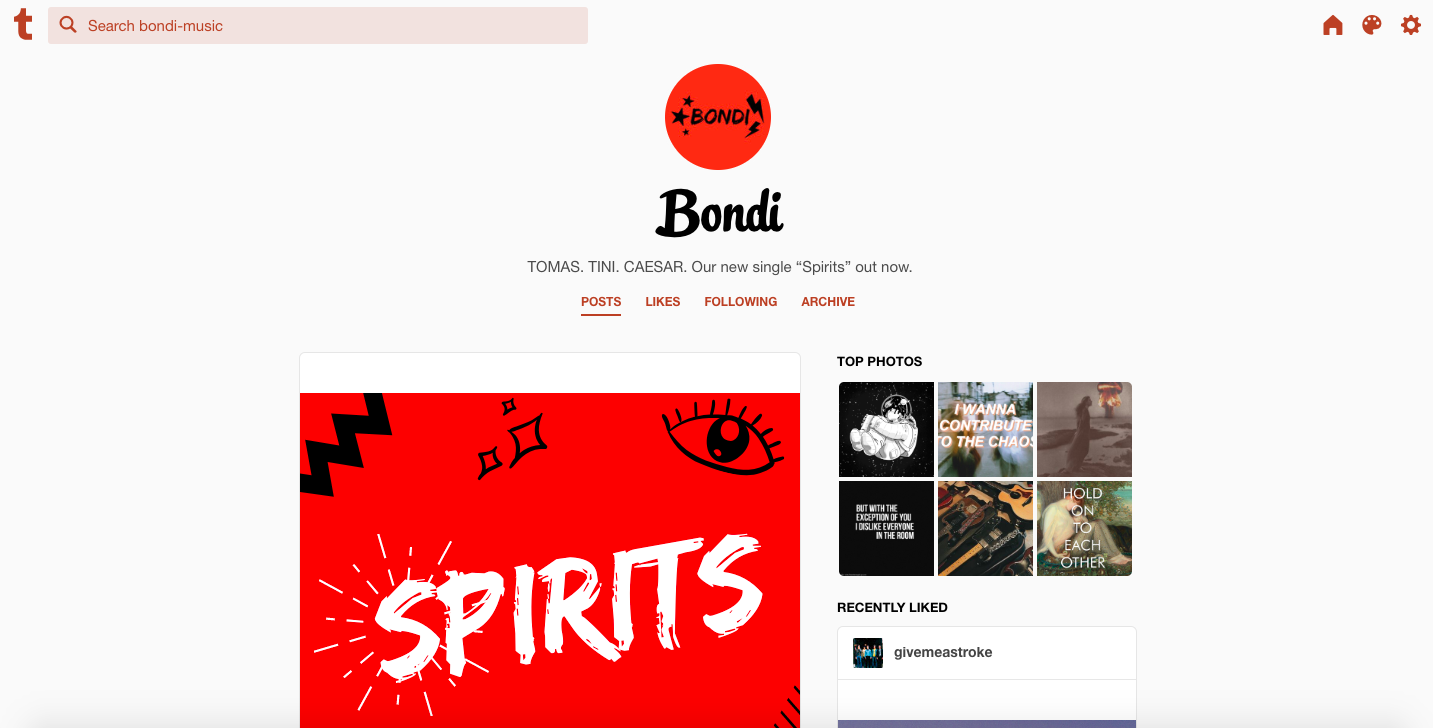Open the guitars top photo
Image resolution: width=1433 pixels, height=728 pixels.
pyautogui.click(x=985, y=528)
